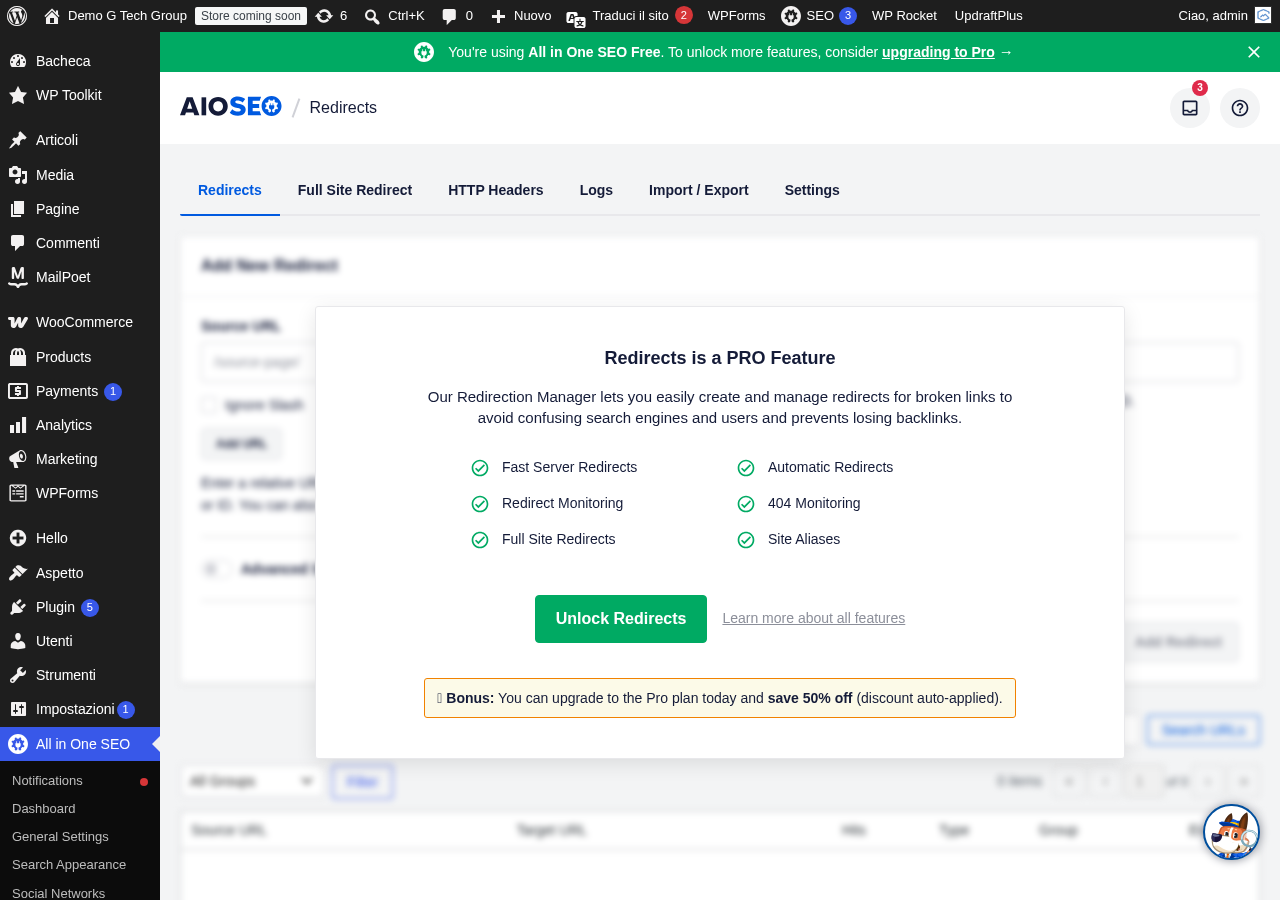Screen dimensions: 1280x900
Task: Open MailPoet in sidebar
Action: 80,277
